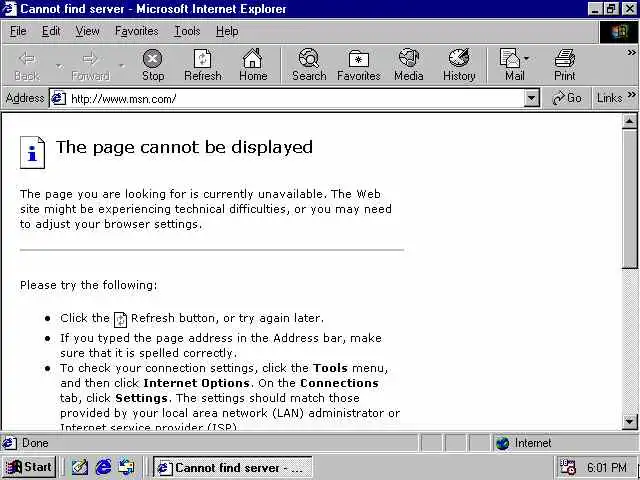
Task: Click the system tray scheduler icon
Action: (x=568, y=467)
